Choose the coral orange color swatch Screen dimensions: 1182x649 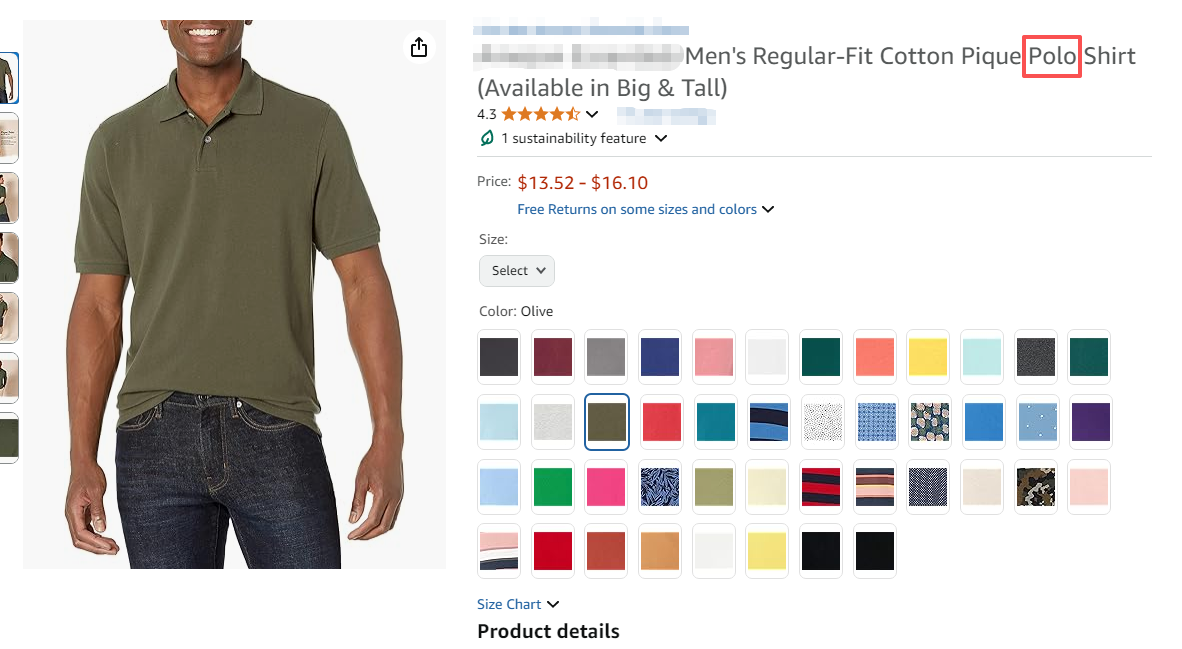(875, 357)
